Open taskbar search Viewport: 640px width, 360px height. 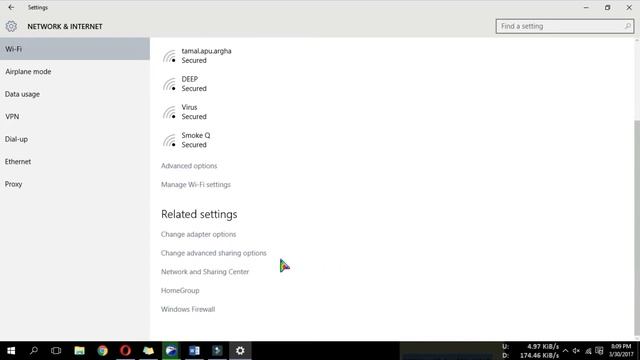pyautogui.click(x=34, y=351)
